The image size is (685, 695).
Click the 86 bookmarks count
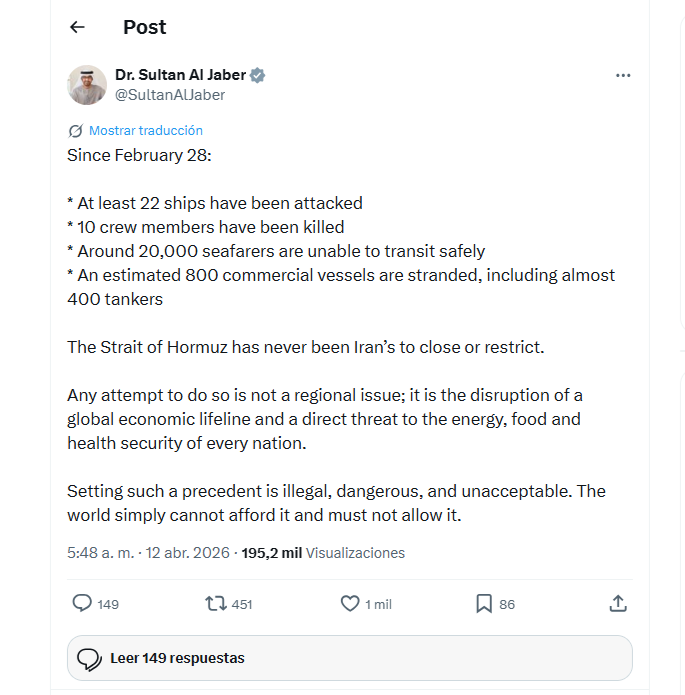point(507,604)
